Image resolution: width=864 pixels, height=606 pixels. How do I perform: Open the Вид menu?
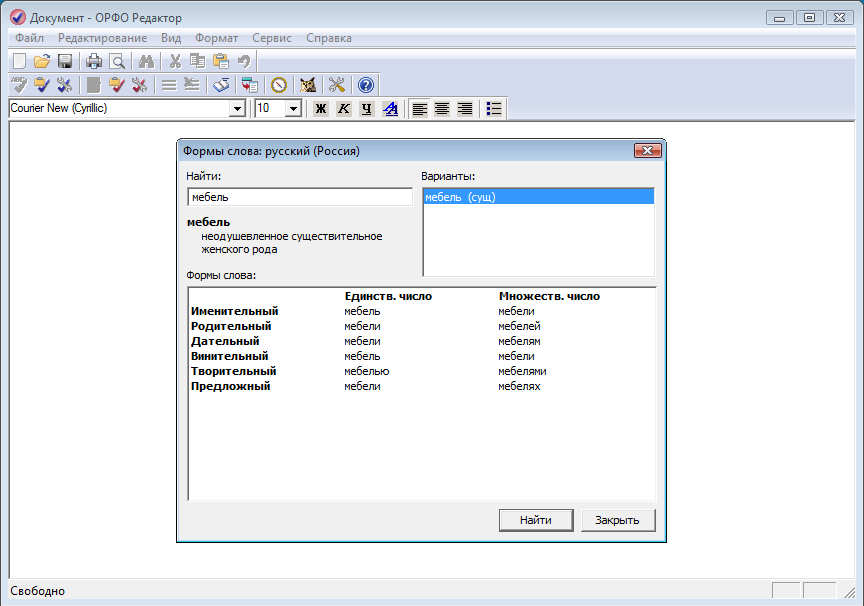click(171, 38)
